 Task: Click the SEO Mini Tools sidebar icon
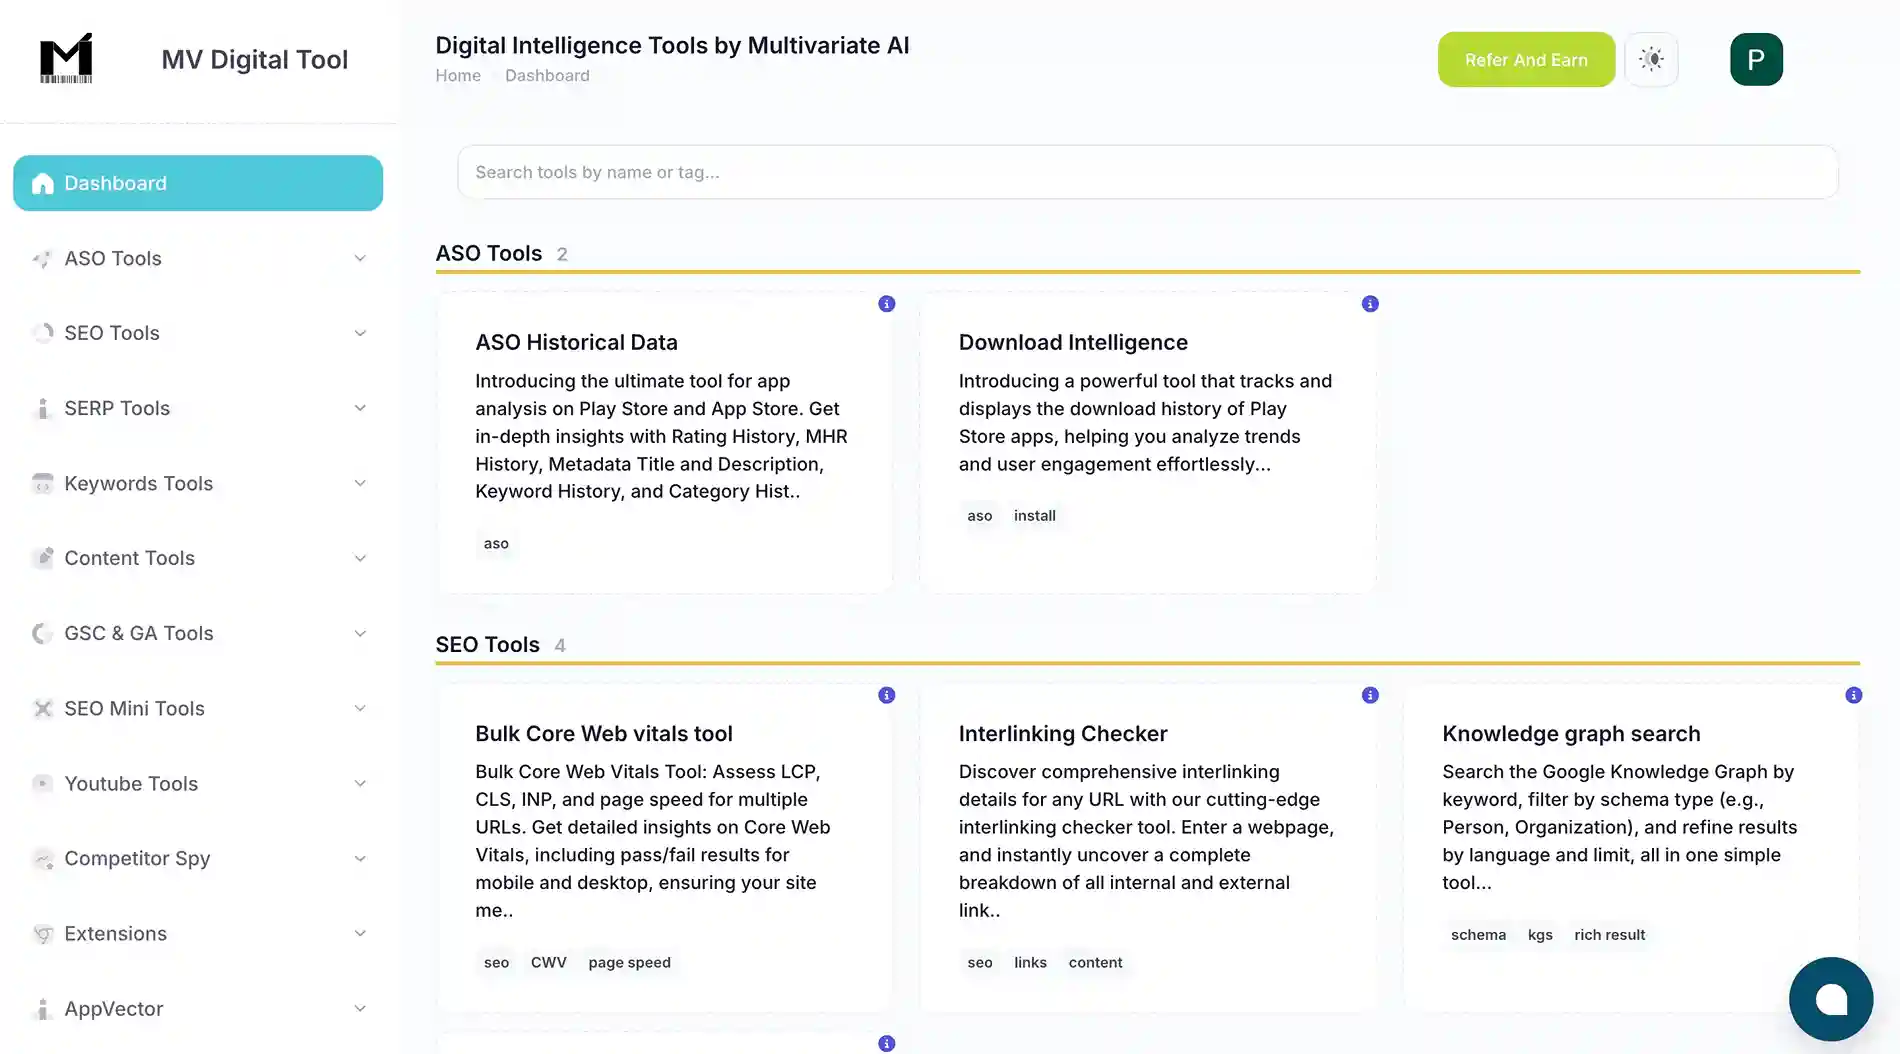coord(42,709)
